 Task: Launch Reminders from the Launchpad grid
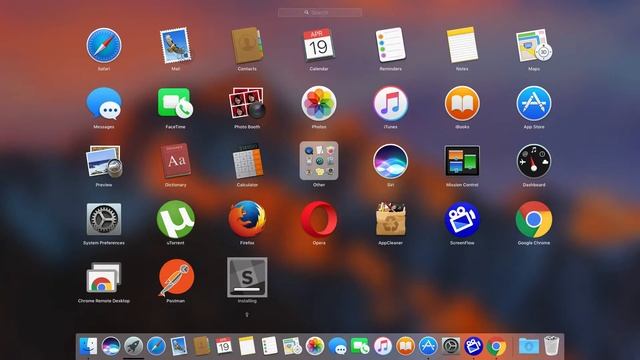391,44
